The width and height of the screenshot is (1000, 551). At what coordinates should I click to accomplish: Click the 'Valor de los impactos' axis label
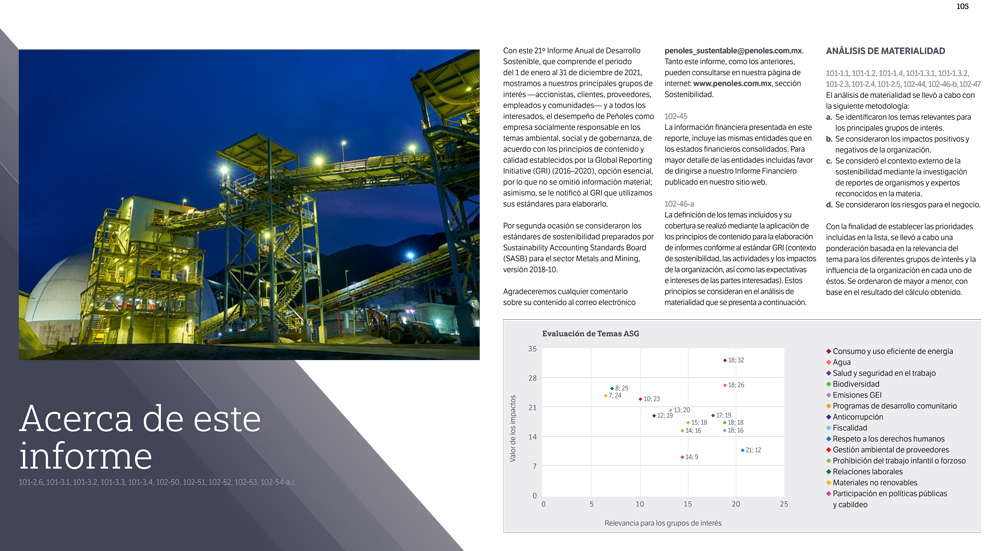point(513,428)
